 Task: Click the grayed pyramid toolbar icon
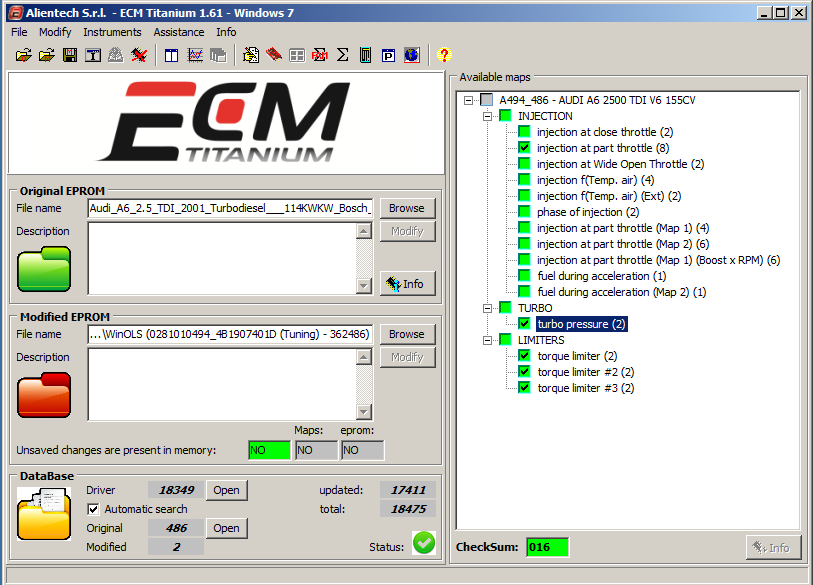(116, 55)
